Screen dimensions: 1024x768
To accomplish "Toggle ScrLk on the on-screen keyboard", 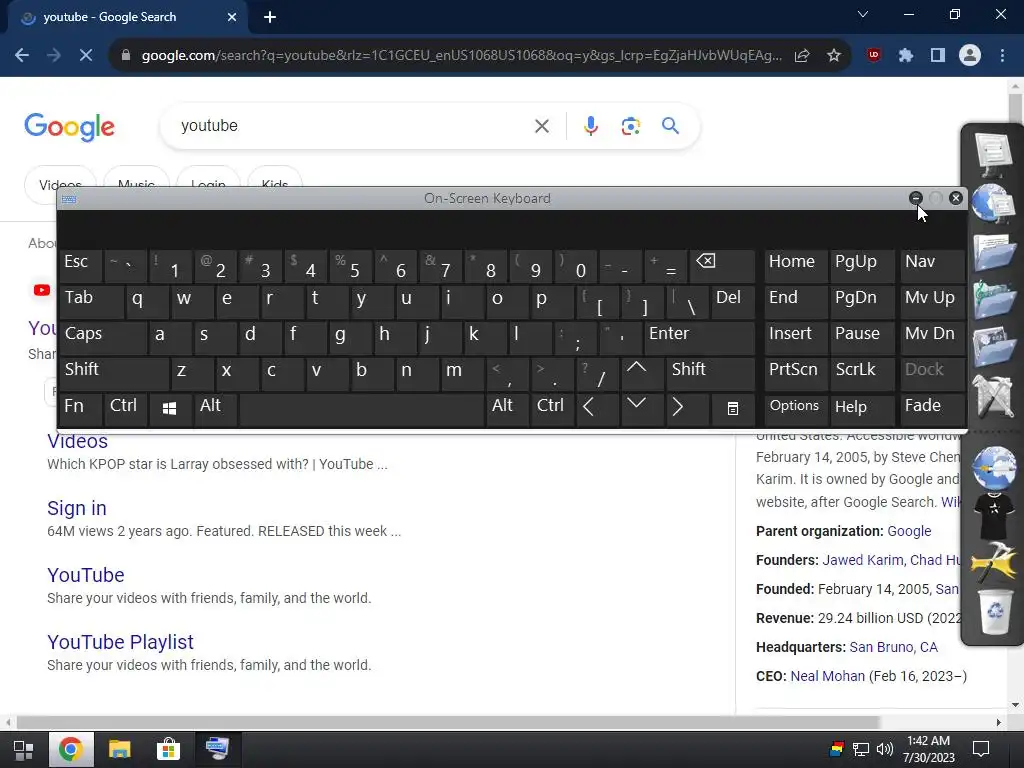I will point(862,372).
